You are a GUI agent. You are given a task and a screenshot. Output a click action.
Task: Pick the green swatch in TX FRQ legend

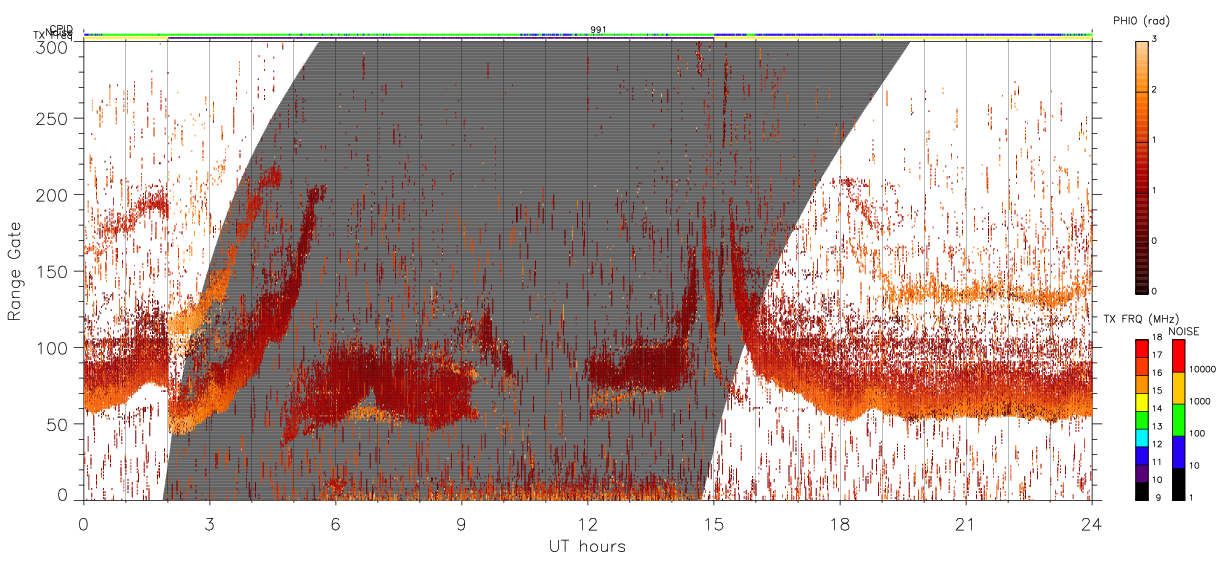coord(1142,420)
